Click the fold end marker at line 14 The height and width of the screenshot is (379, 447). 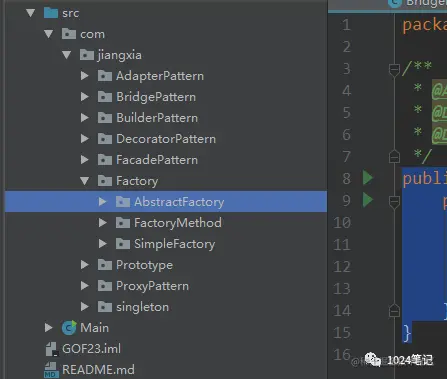coord(394,310)
